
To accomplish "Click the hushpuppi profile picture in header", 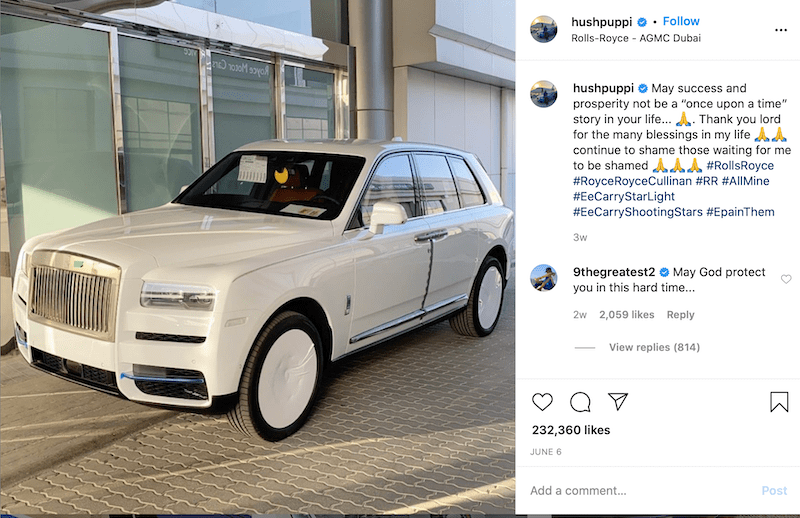I will (543, 29).
